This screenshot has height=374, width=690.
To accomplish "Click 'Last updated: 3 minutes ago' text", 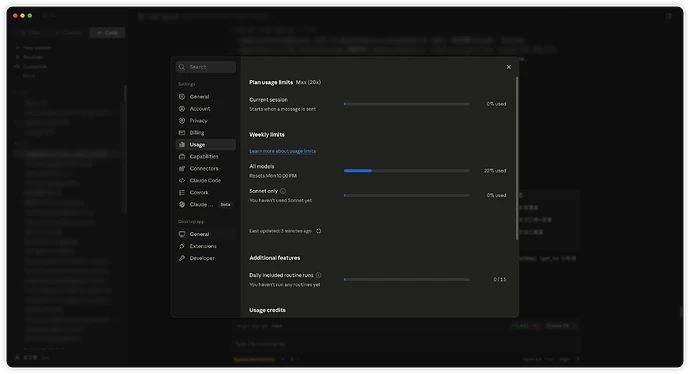I will click(x=280, y=231).
